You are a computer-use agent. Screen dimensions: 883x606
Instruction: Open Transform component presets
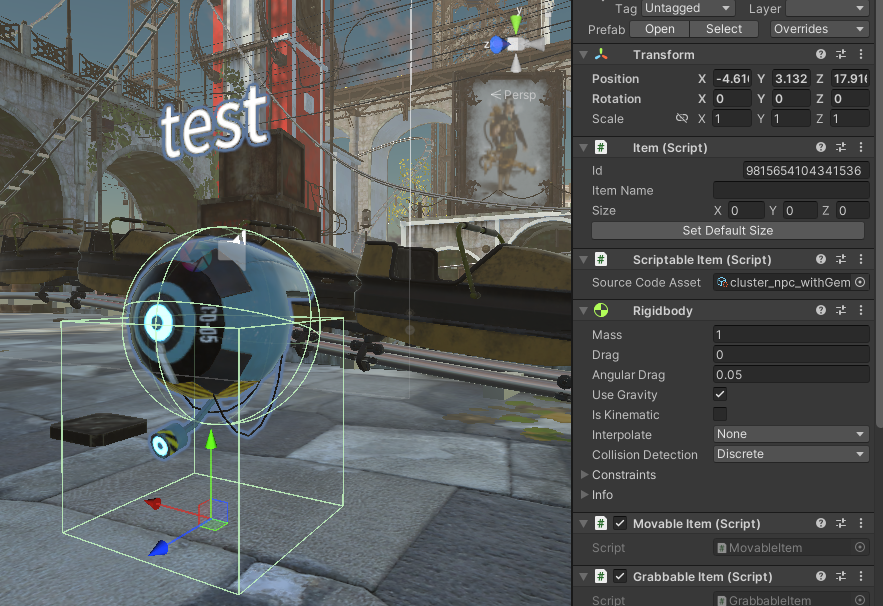[x=841, y=54]
